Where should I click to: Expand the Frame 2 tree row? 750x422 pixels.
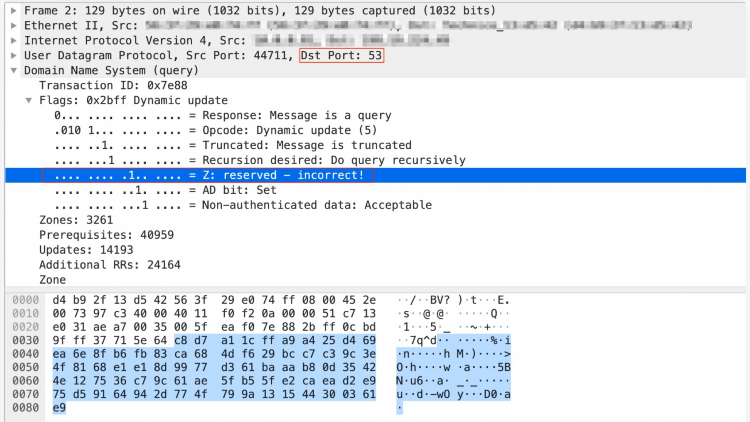14,10
